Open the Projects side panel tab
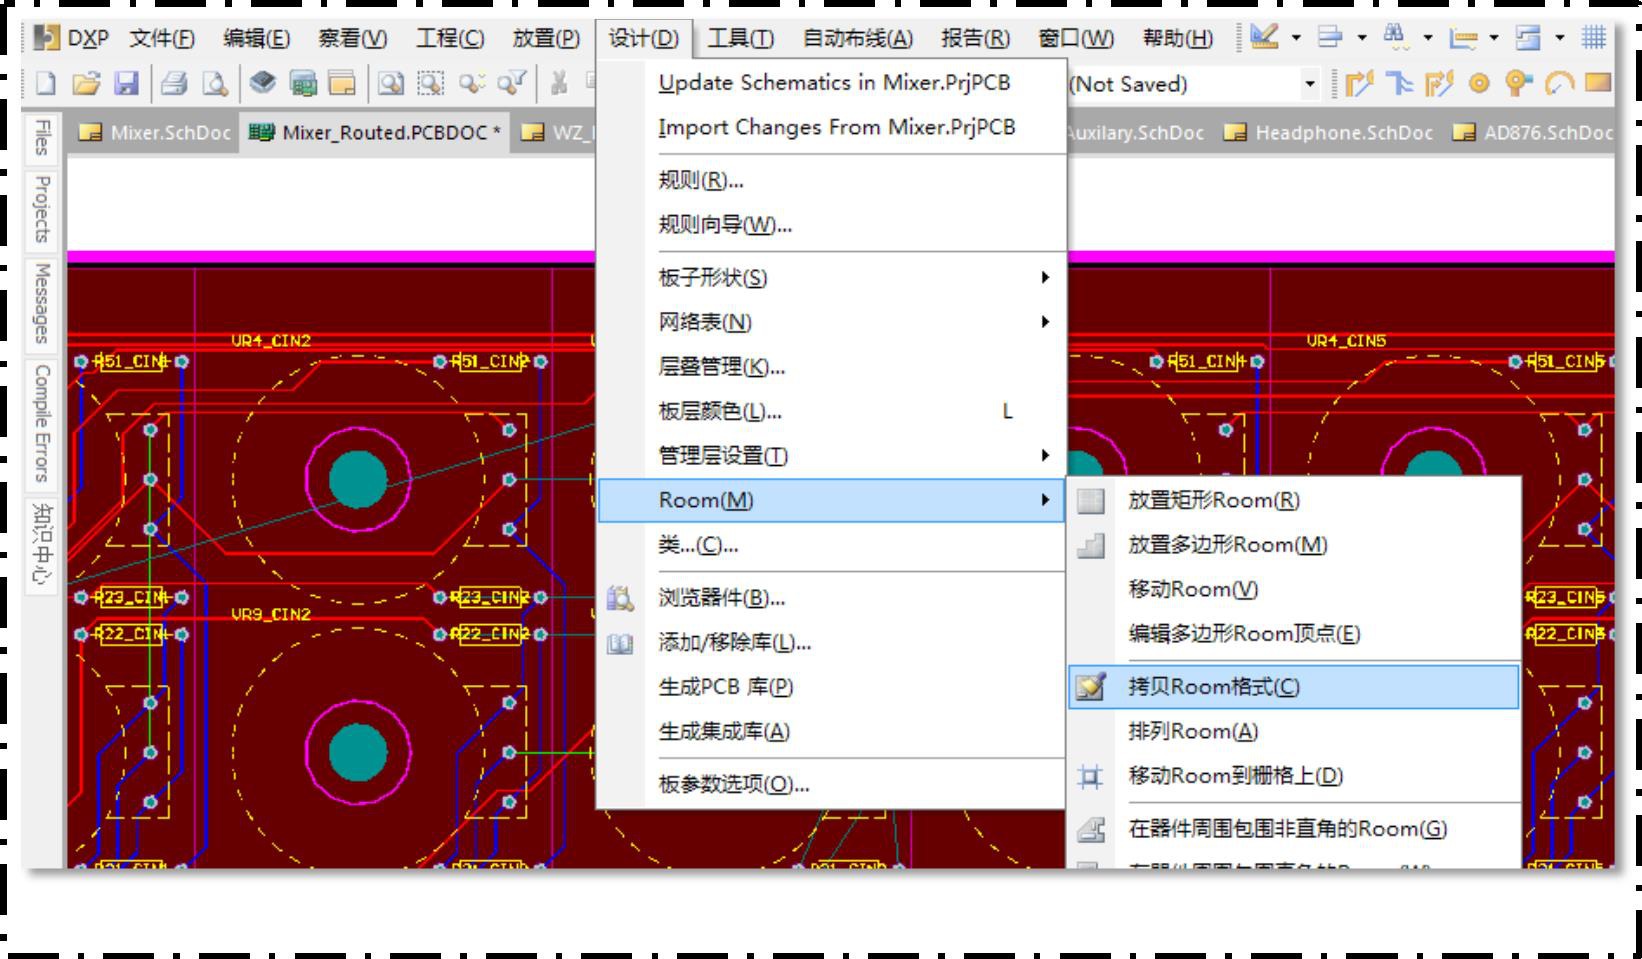1642x959 pixels. click(x=42, y=209)
